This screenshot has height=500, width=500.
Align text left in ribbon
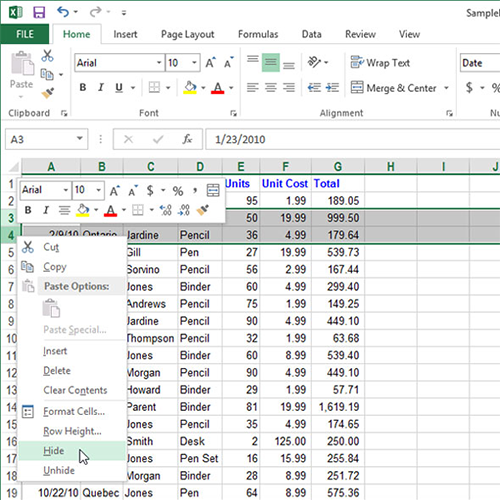coord(253,88)
